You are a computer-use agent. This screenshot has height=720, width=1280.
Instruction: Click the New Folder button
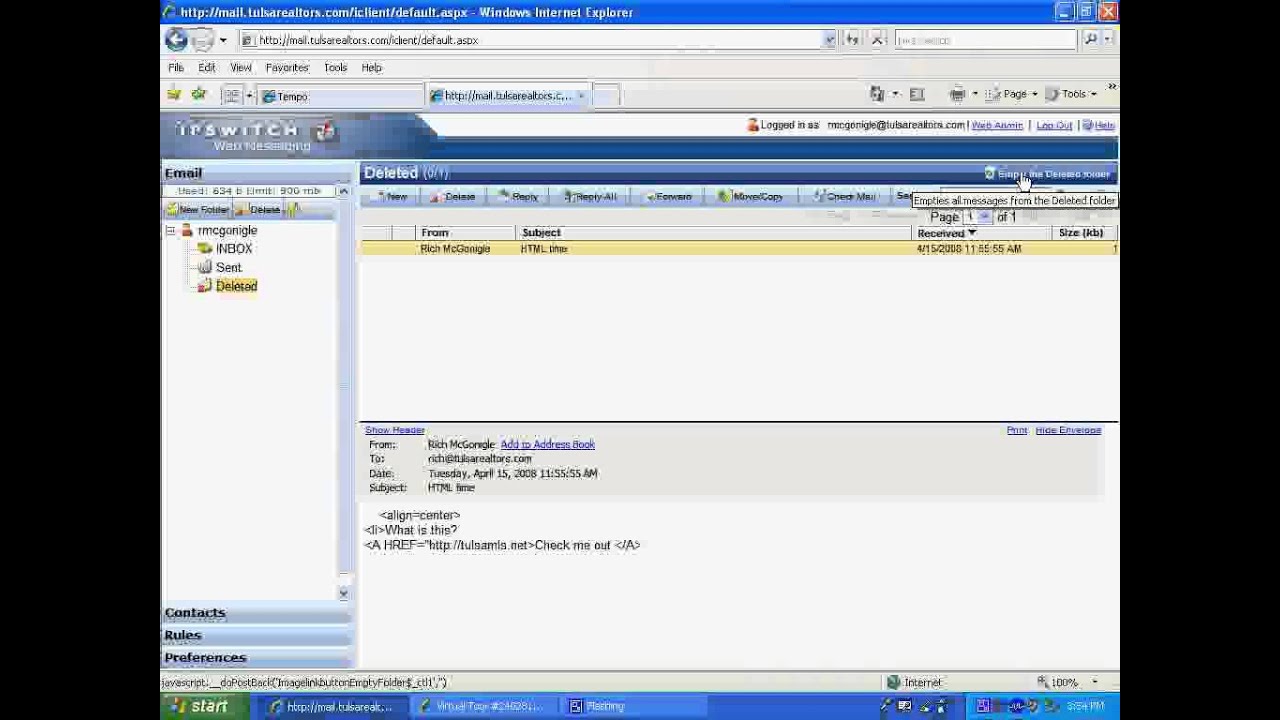198,210
